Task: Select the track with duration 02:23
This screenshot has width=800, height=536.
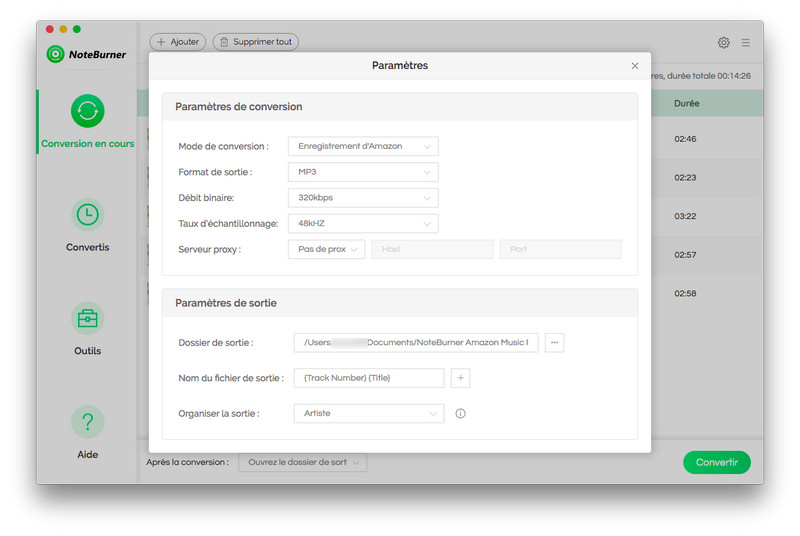Action: click(x=685, y=177)
